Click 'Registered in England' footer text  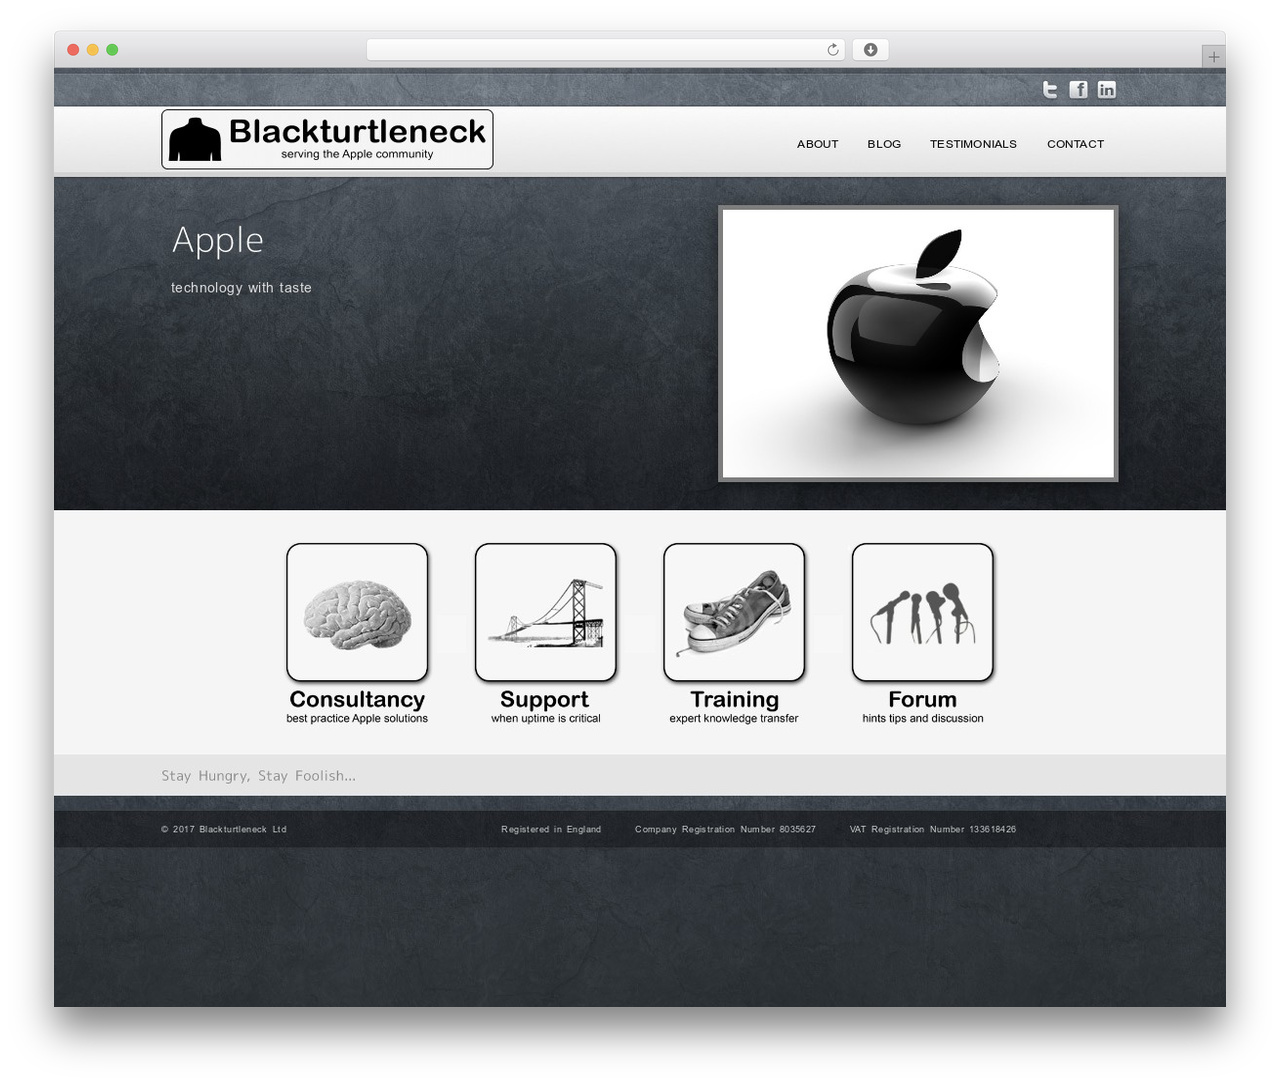tap(551, 829)
